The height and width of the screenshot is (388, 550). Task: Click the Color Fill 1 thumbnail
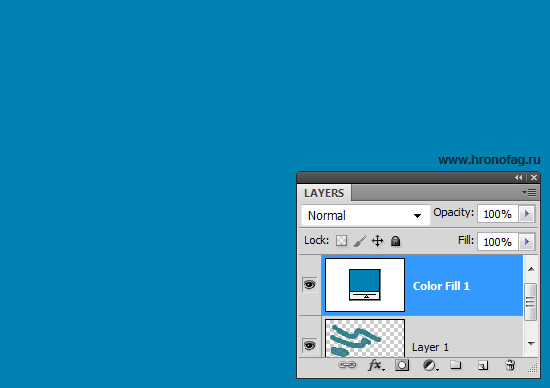365,285
